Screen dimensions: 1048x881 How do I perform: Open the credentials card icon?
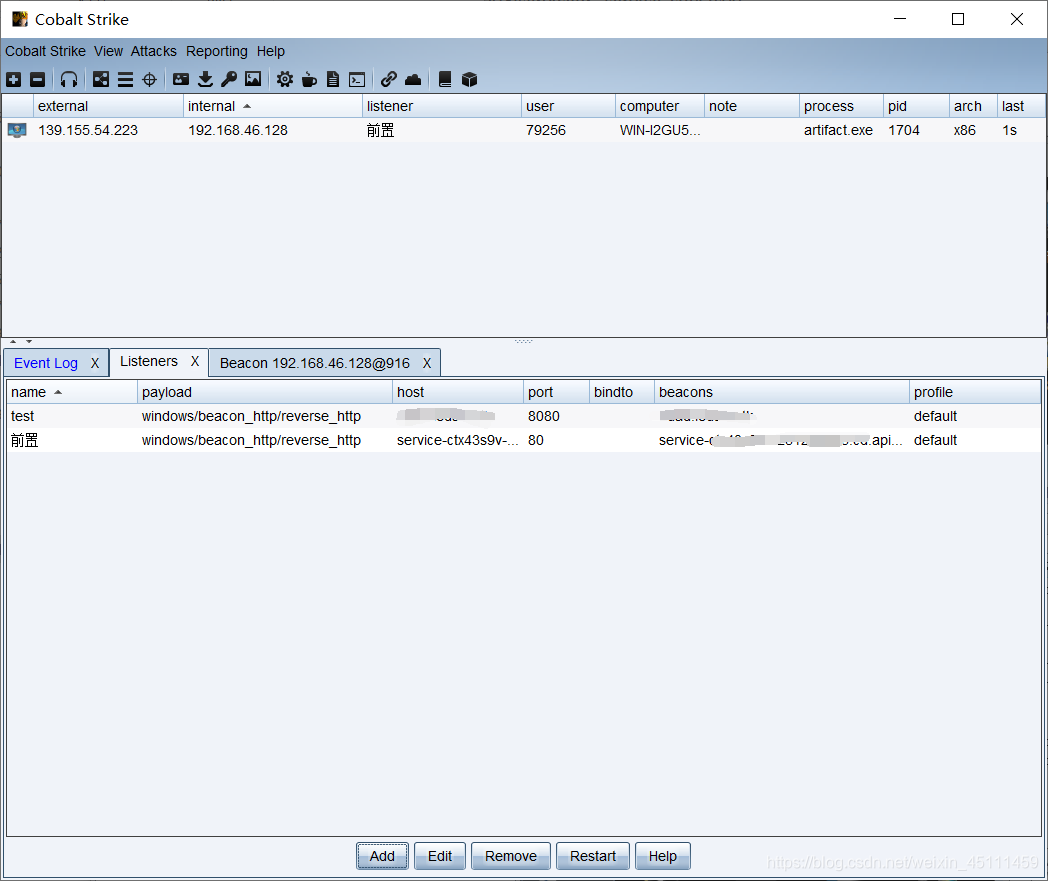point(180,80)
